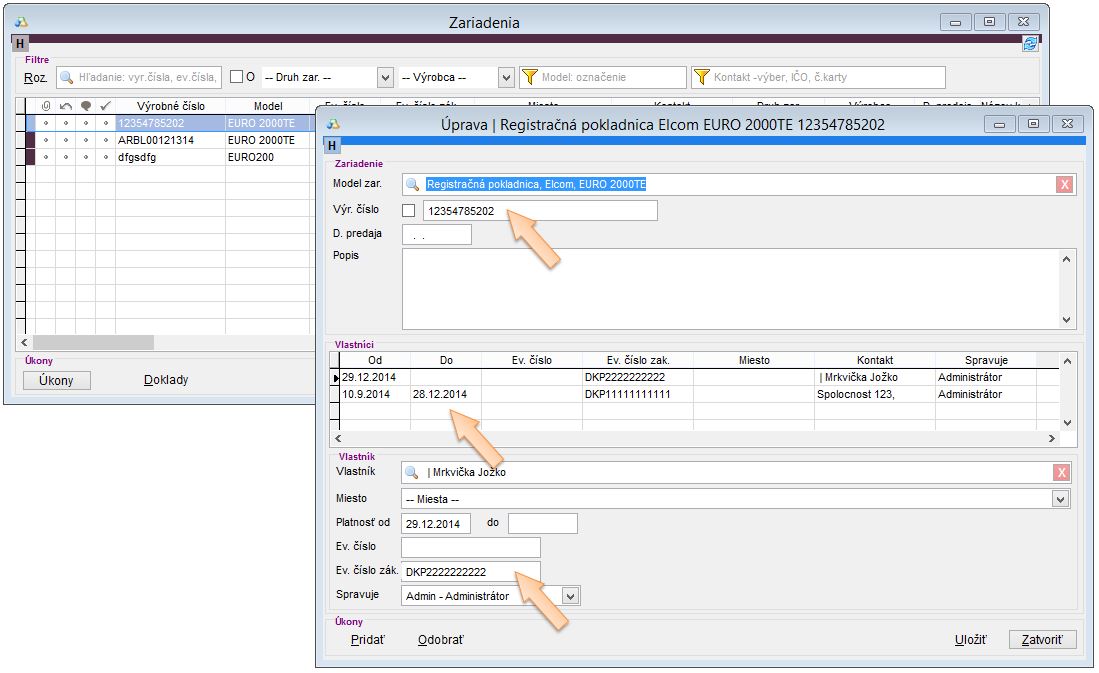Image resolution: width=1099 pixels, height=673 pixels.
Task: Clear Model zar. with red X button
Action: click(x=1065, y=184)
